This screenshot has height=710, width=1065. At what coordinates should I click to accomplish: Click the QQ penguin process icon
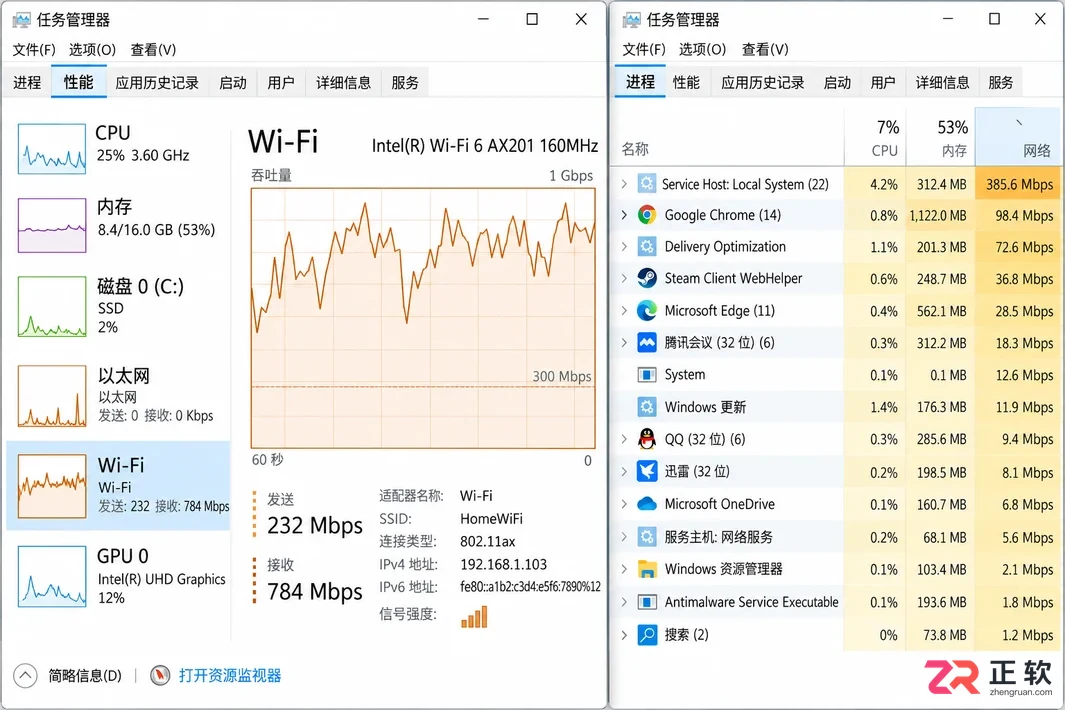click(x=647, y=439)
